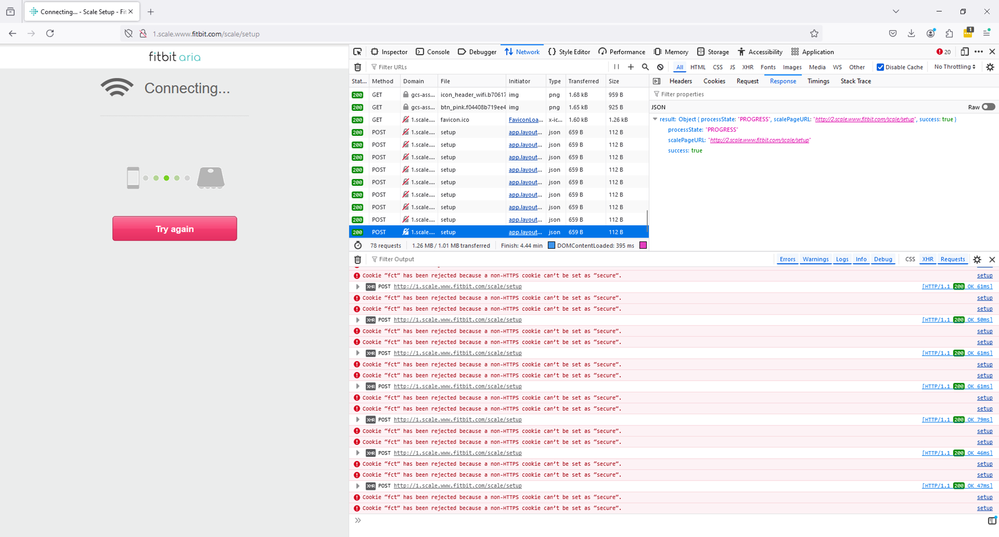Toggle the Raw switch in the JSON response
999x537 pixels.
pyautogui.click(x=988, y=106)
